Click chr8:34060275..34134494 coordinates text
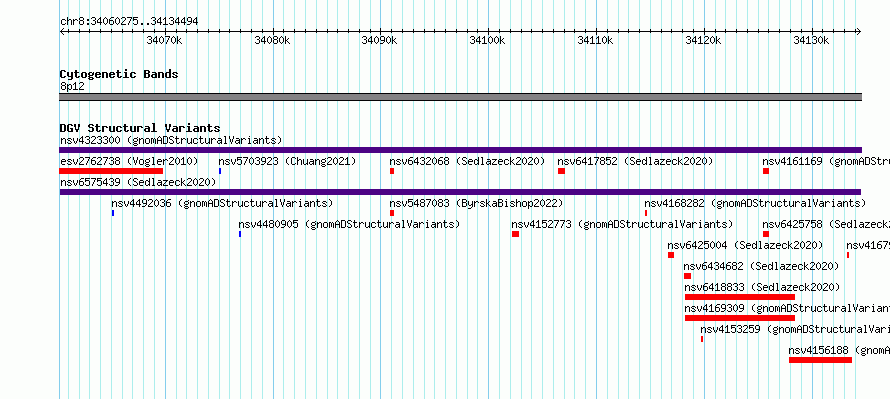 (x=129, y=22)
